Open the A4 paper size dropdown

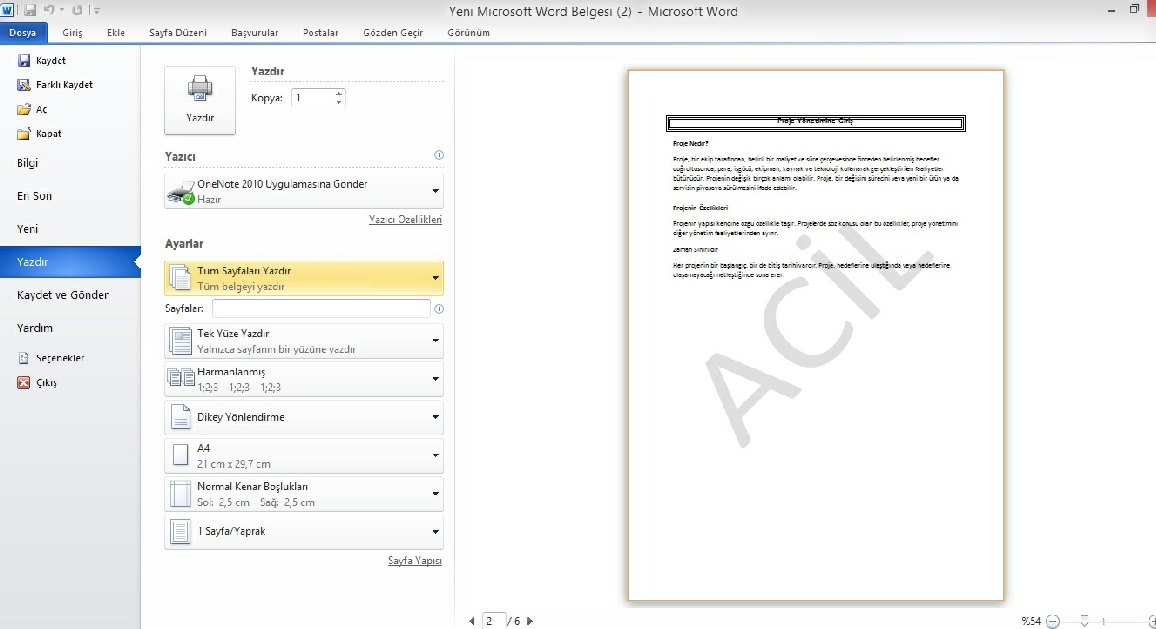(304, 456)
